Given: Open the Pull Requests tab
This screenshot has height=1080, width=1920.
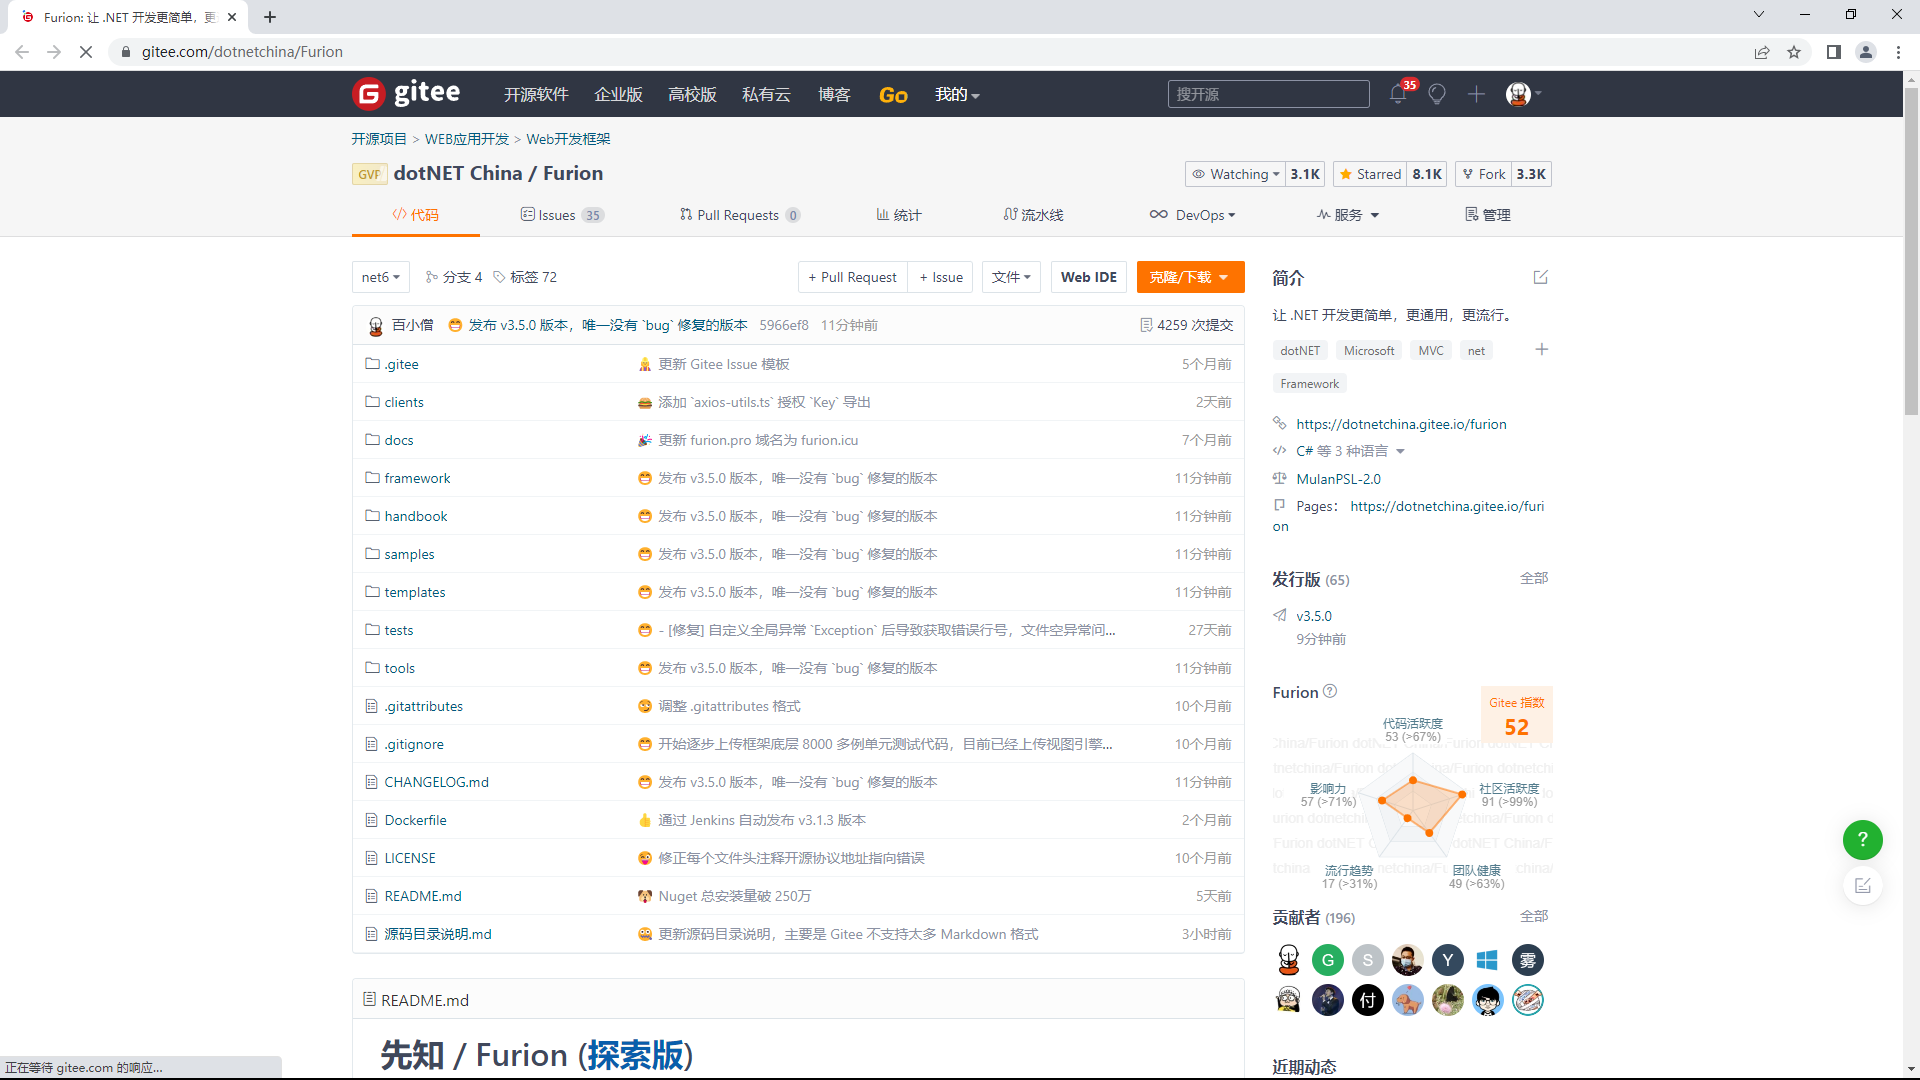Looking at the screenshot, I should click(x=739, y=215).
